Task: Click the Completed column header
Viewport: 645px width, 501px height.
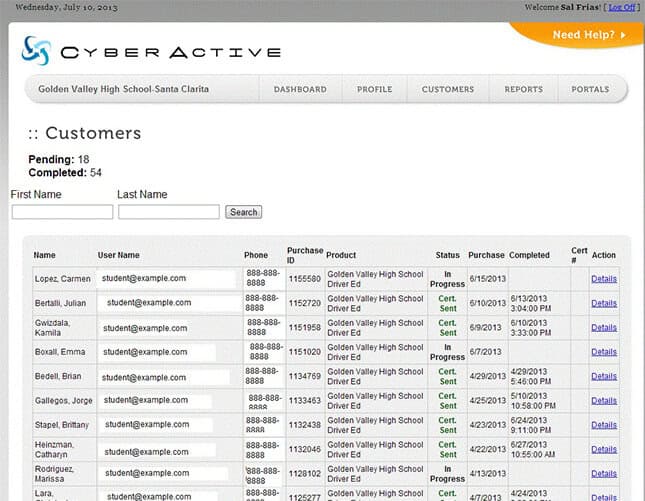Action: (529, 255)
